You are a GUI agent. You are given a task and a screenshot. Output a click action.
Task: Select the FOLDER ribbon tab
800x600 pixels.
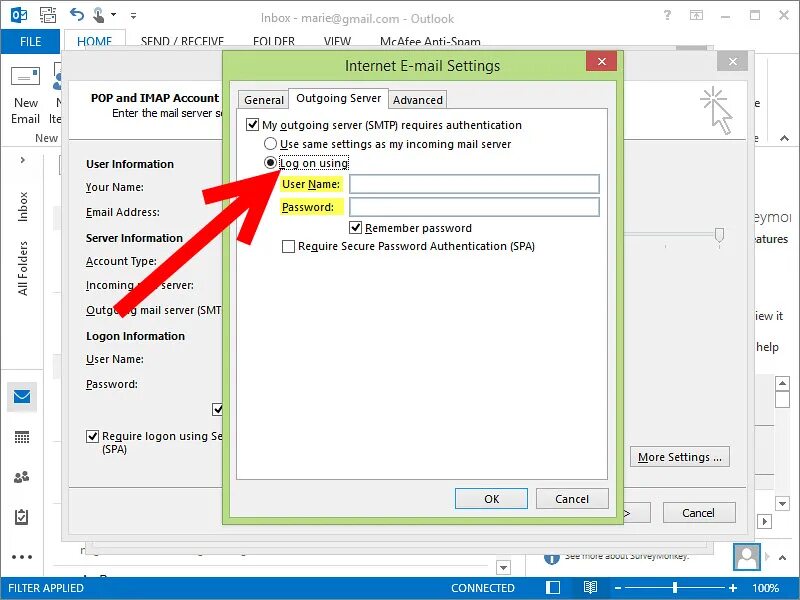pyautogui.click(x=274, y=40)
